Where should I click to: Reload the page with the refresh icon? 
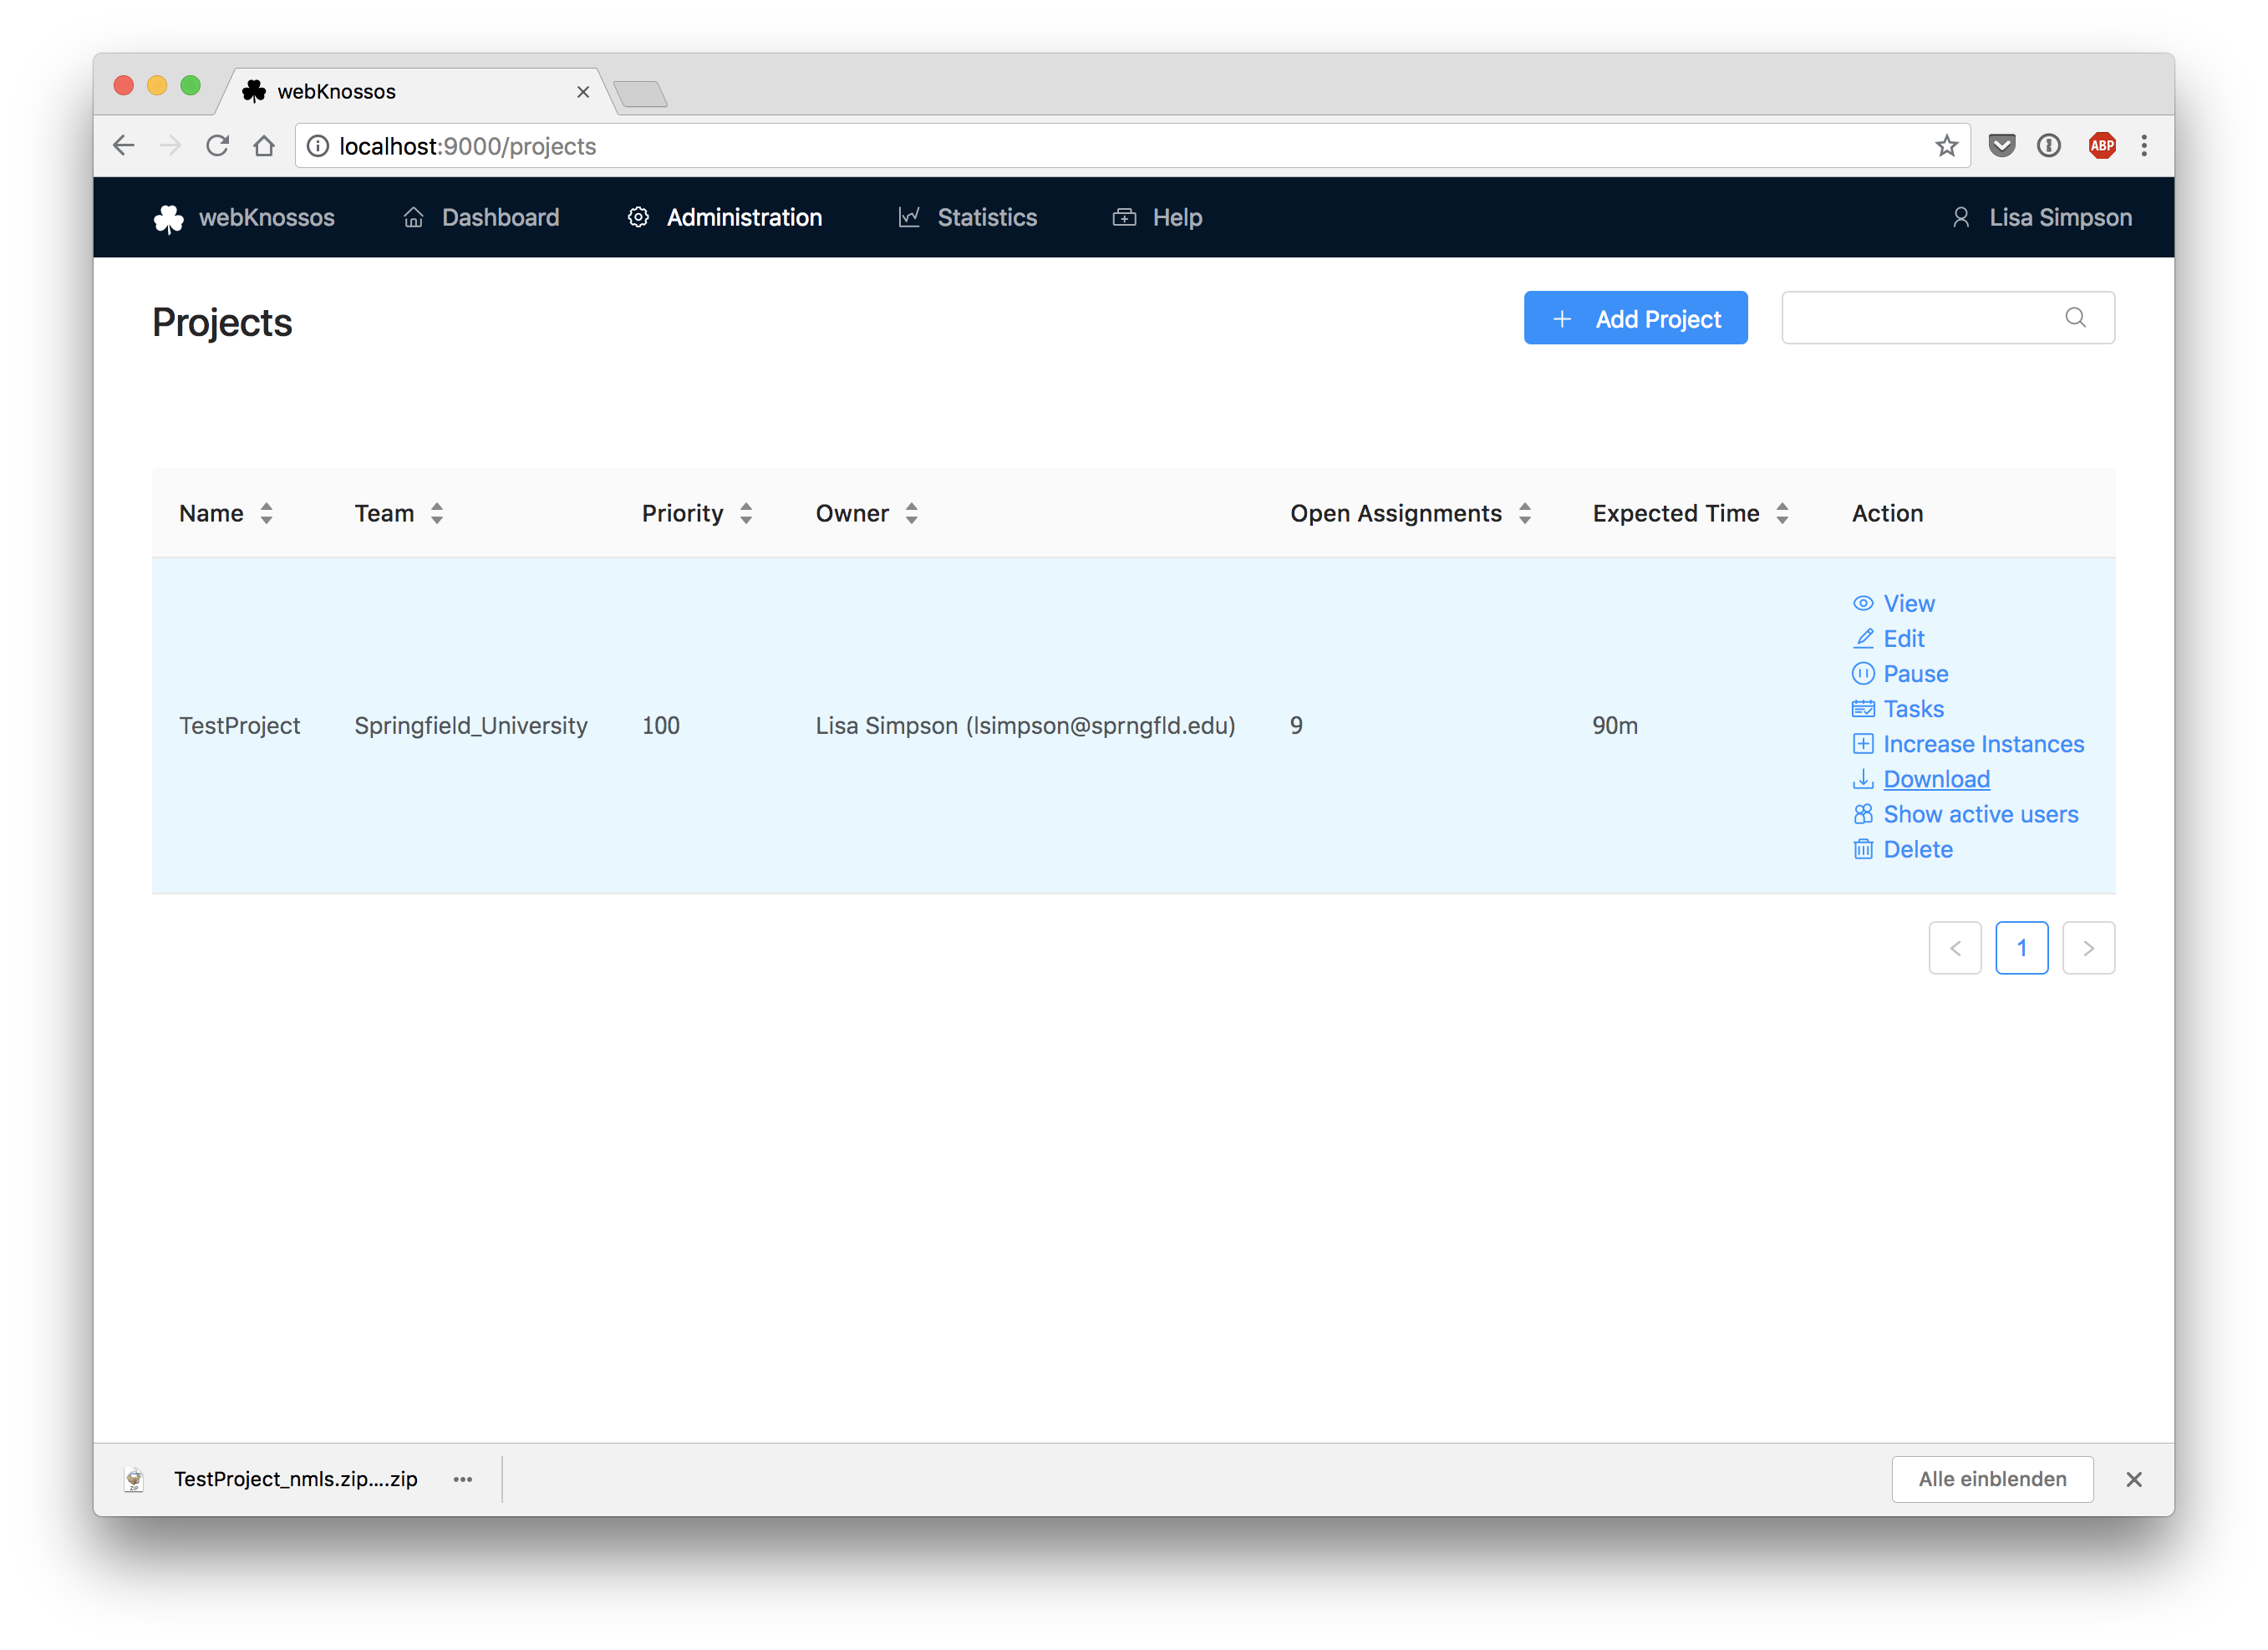click(x=217, y=146)
